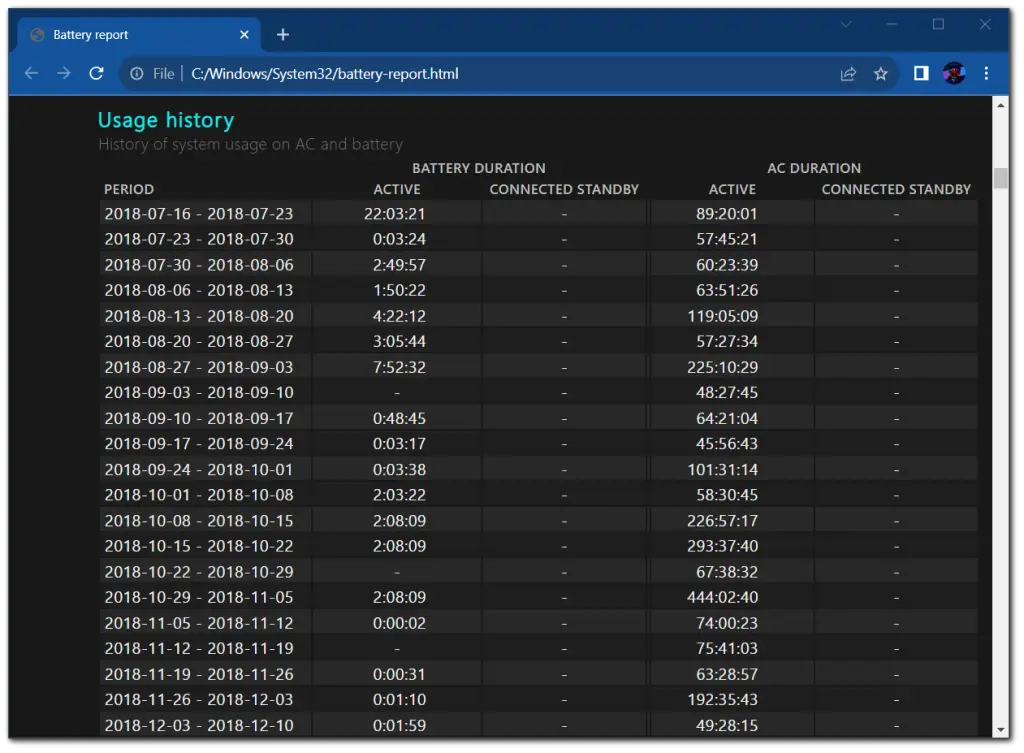
Task: Click the 444:02:40 AC active duration cell
Action: coord(722,597)
